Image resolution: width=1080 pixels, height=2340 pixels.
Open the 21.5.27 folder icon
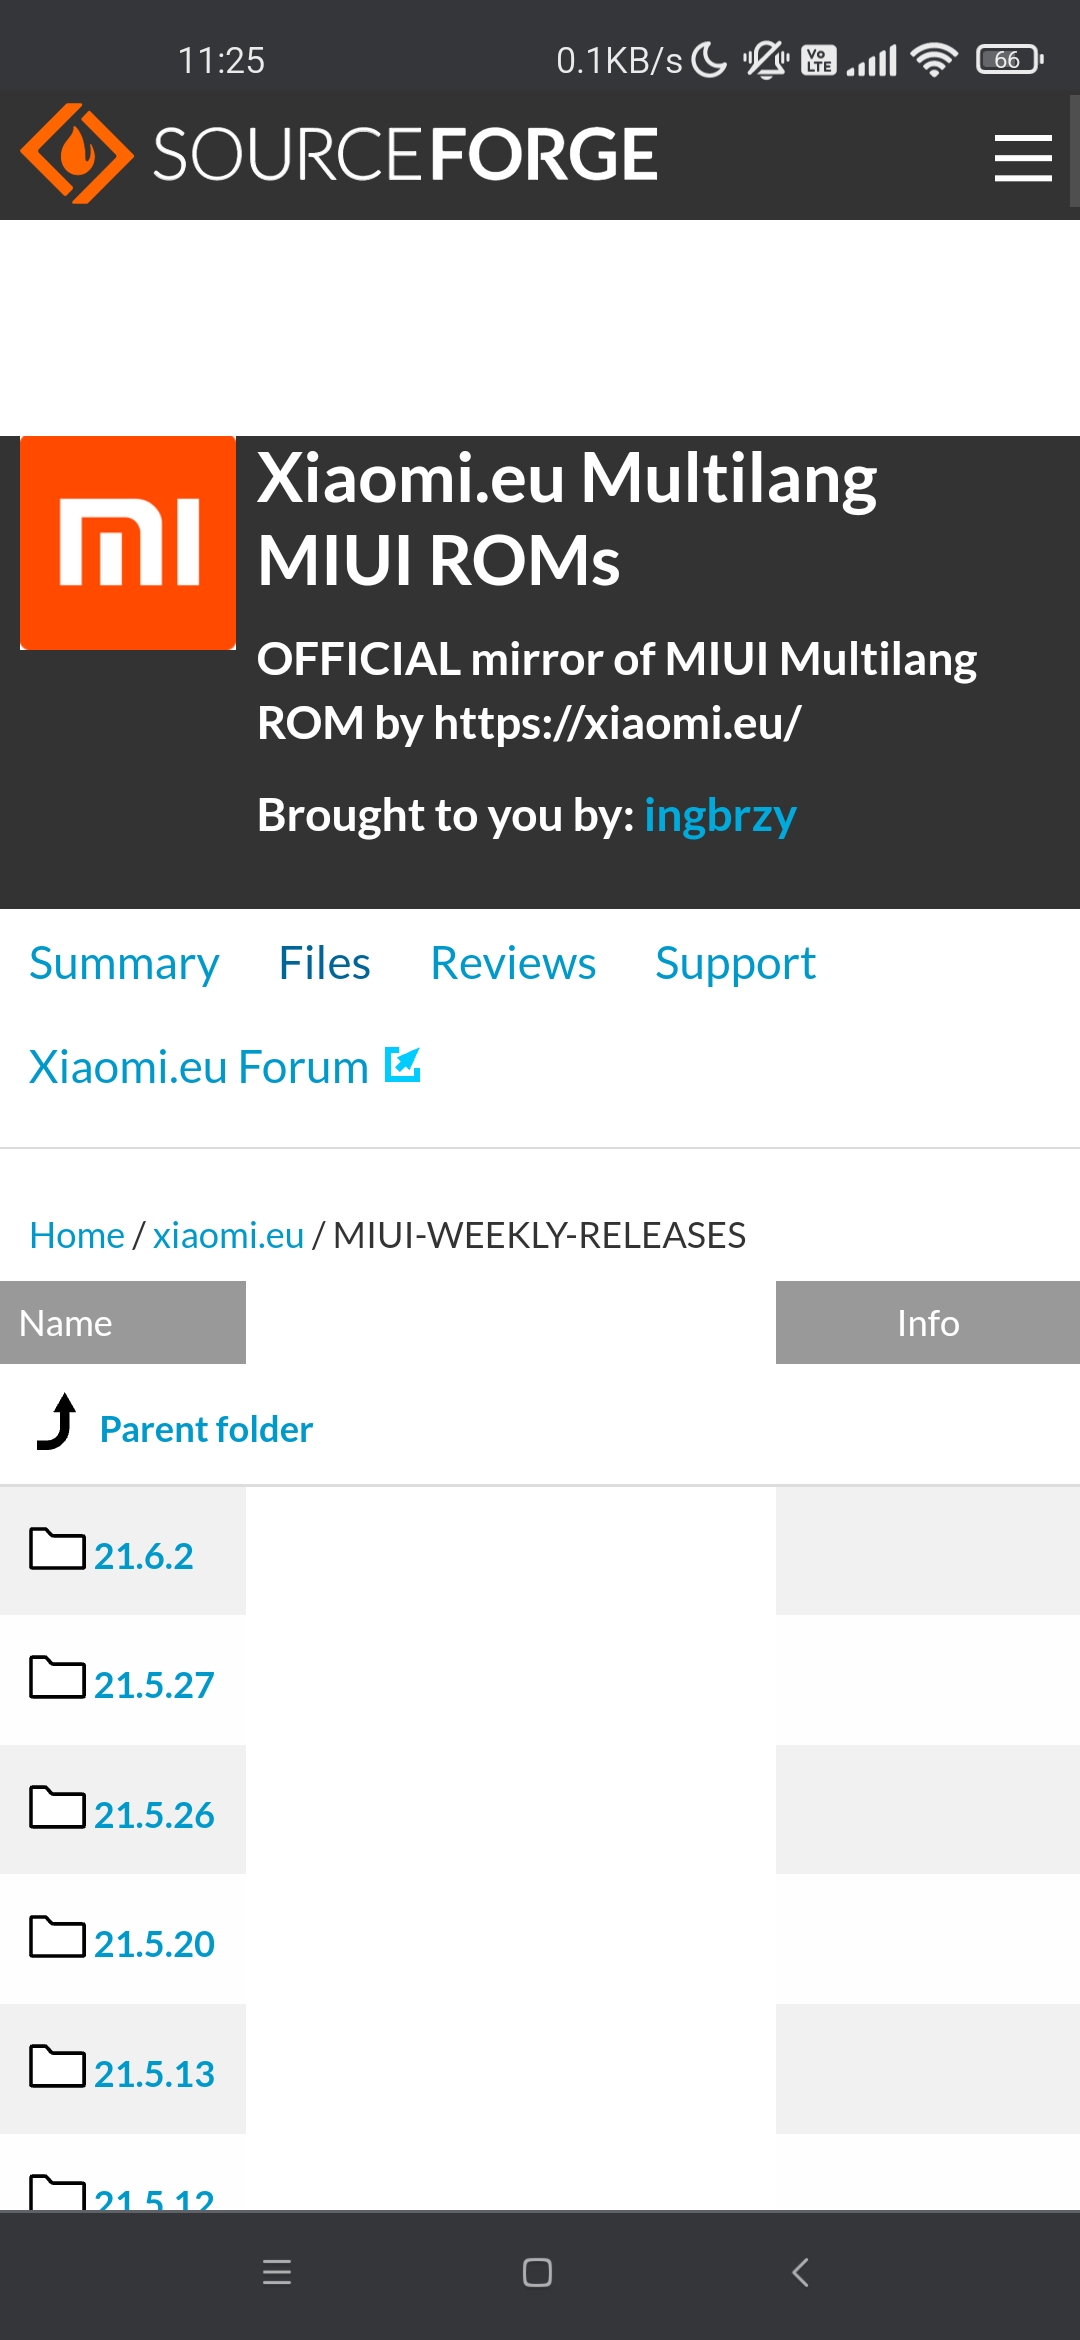click(57, 1677)
